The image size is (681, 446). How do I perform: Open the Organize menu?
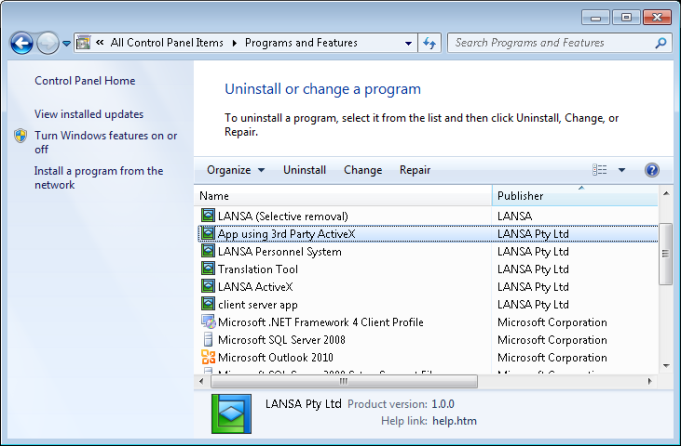[x=235, y=170]
